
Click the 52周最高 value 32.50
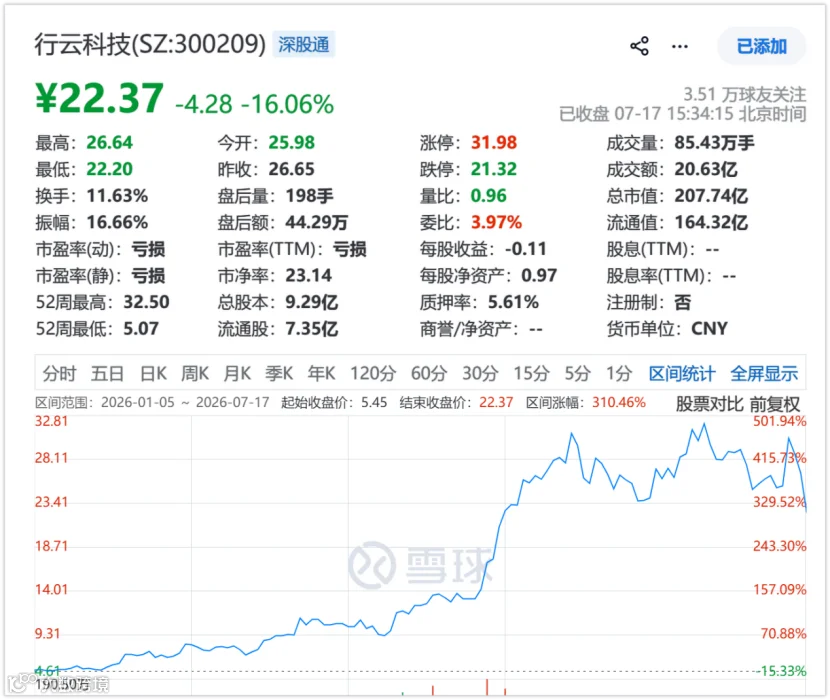point(147,302)
